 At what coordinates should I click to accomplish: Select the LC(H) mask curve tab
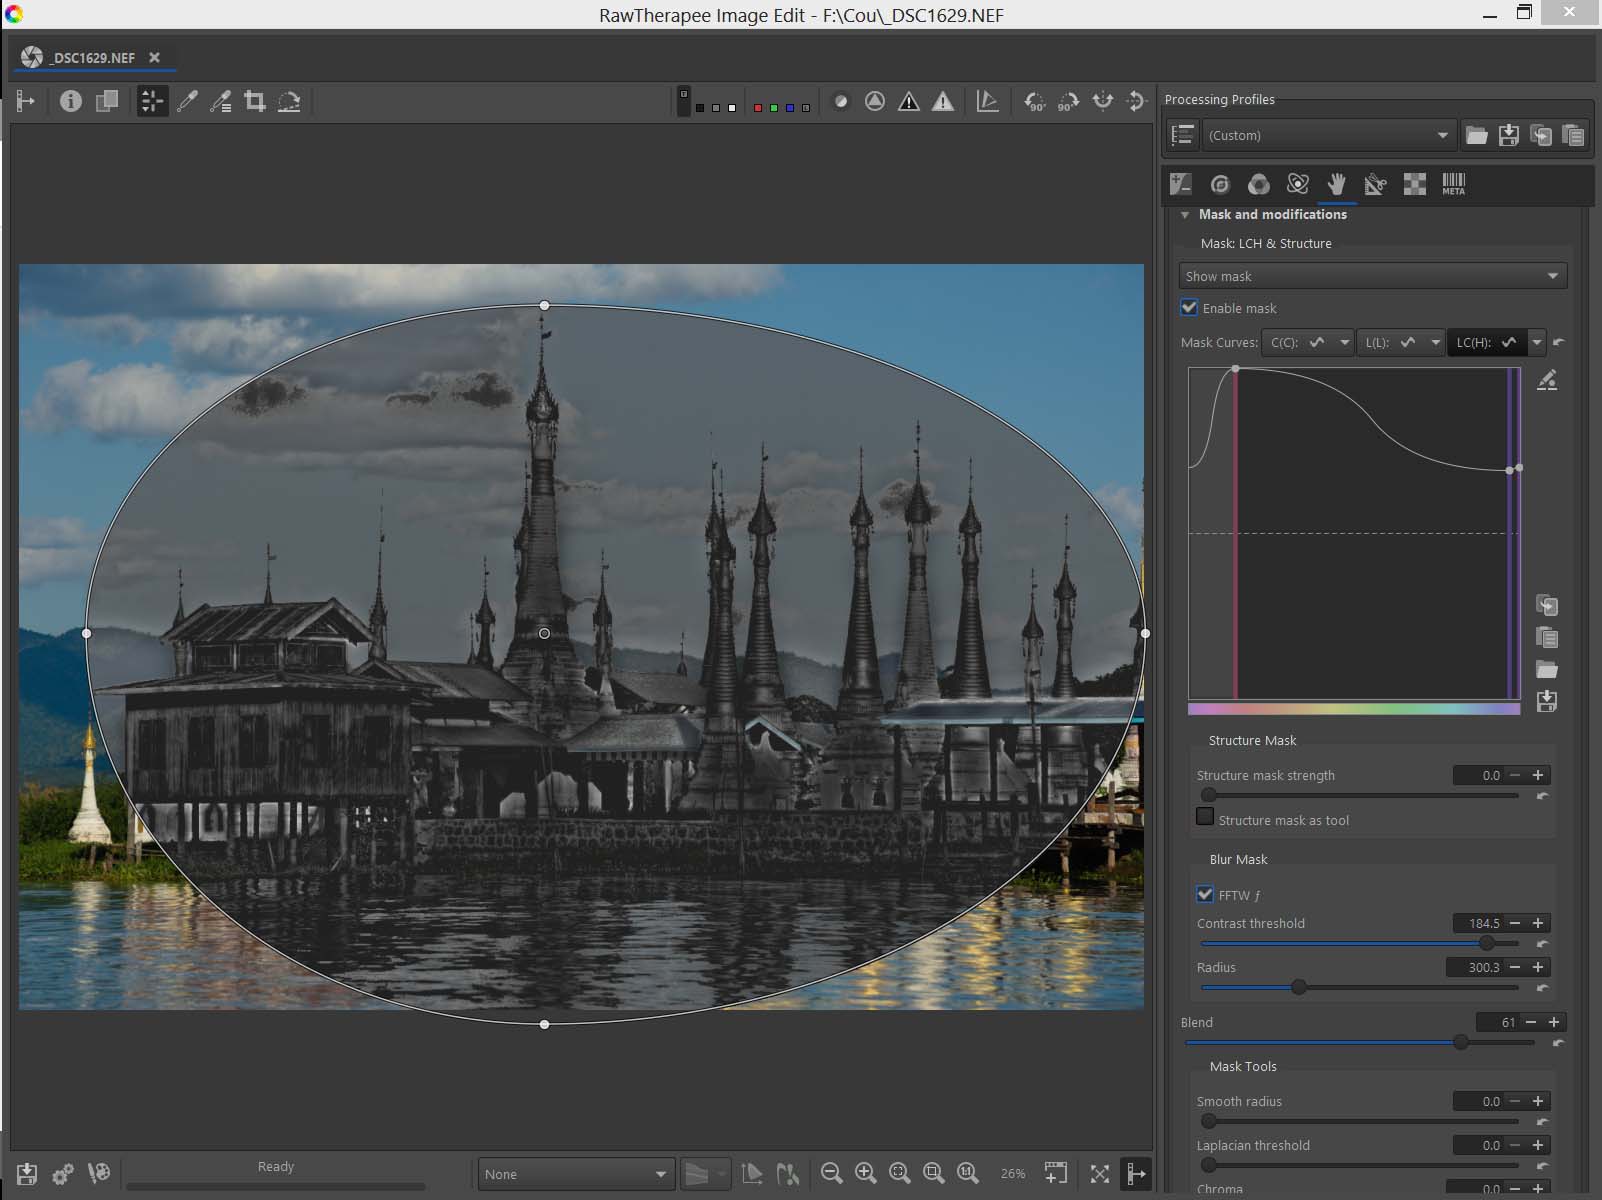(x=1485, y=342)
